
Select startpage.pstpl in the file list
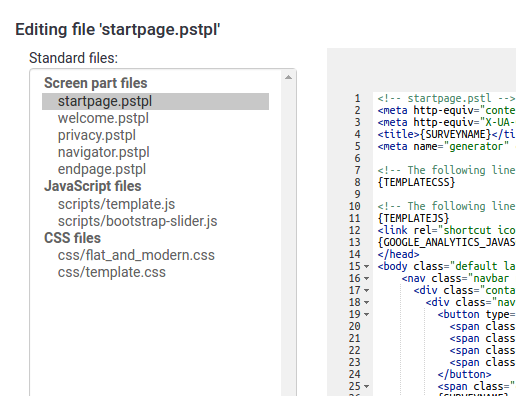[155, 101]
